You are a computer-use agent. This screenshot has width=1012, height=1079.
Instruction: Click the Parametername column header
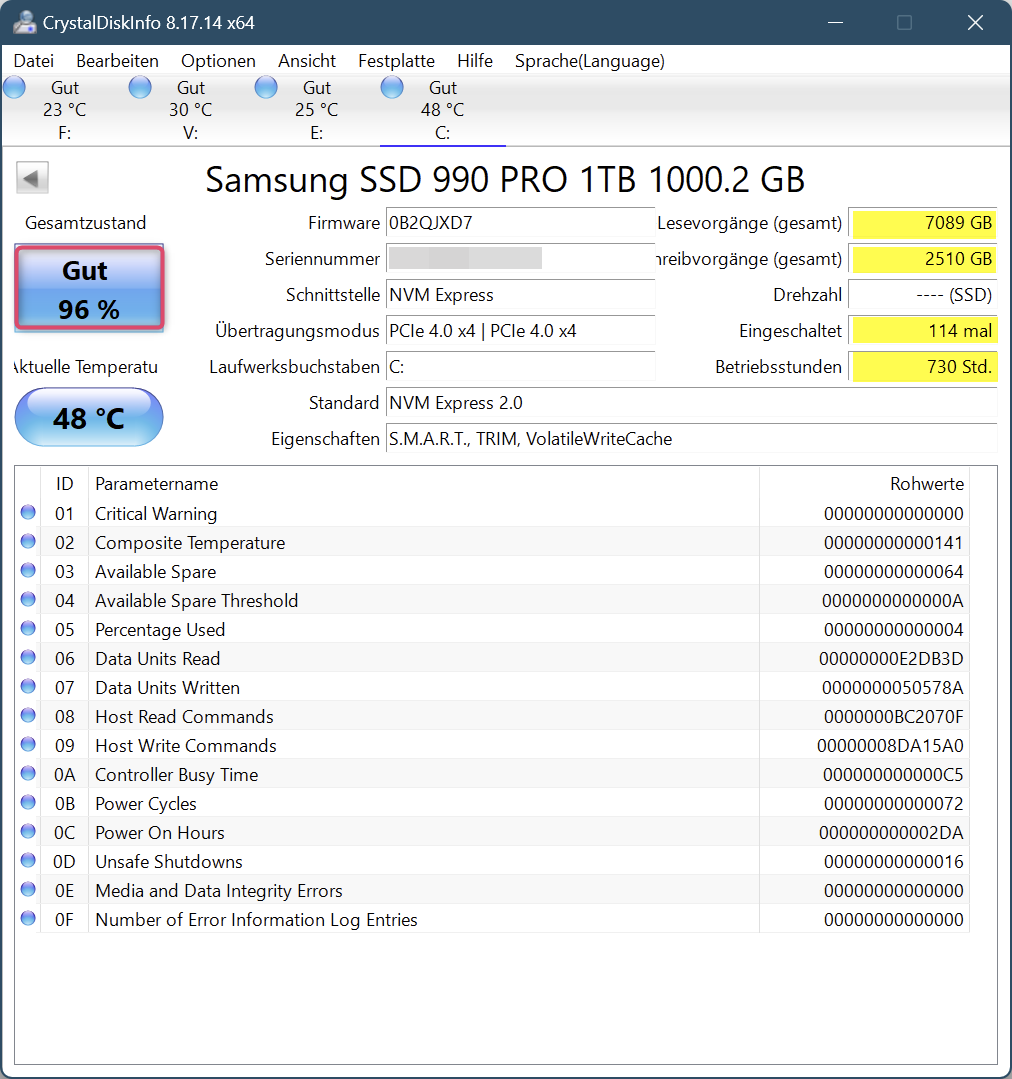point(424,483)
